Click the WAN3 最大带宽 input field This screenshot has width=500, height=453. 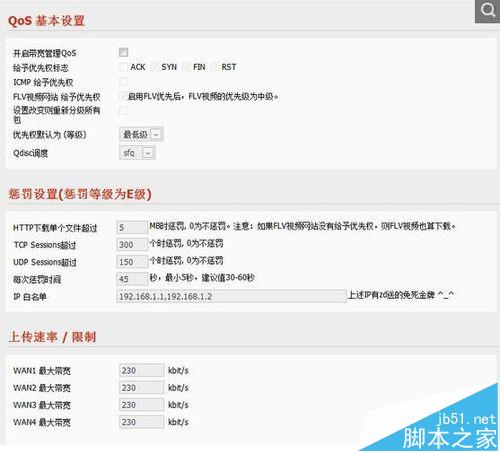point(141,405)
